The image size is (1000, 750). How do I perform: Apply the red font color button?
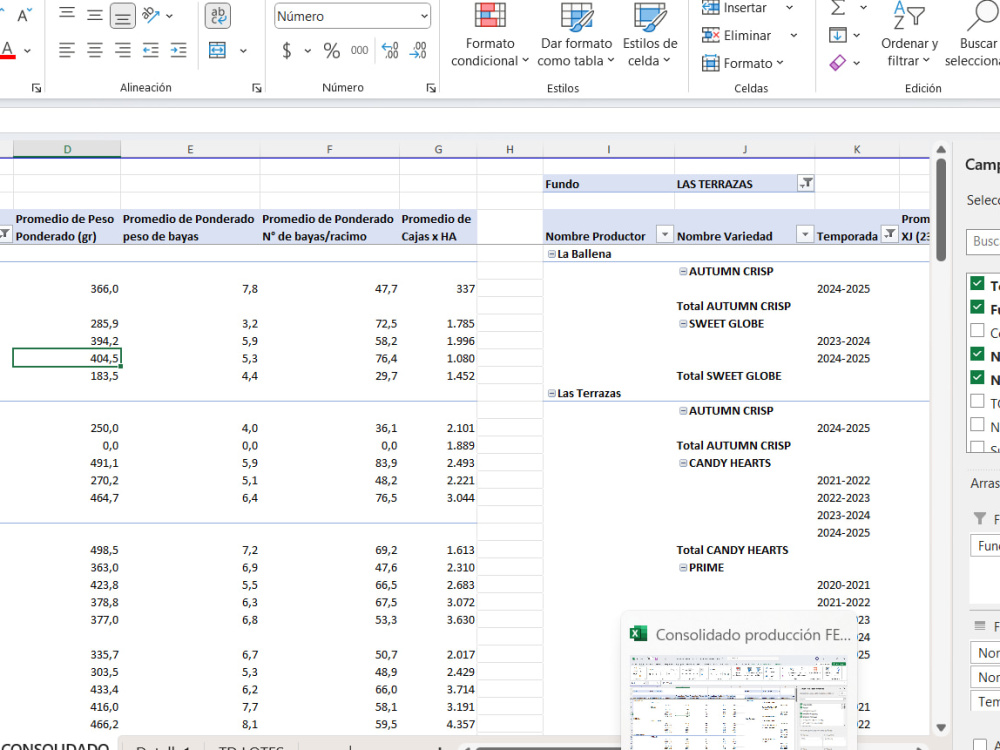coord(8,50)
